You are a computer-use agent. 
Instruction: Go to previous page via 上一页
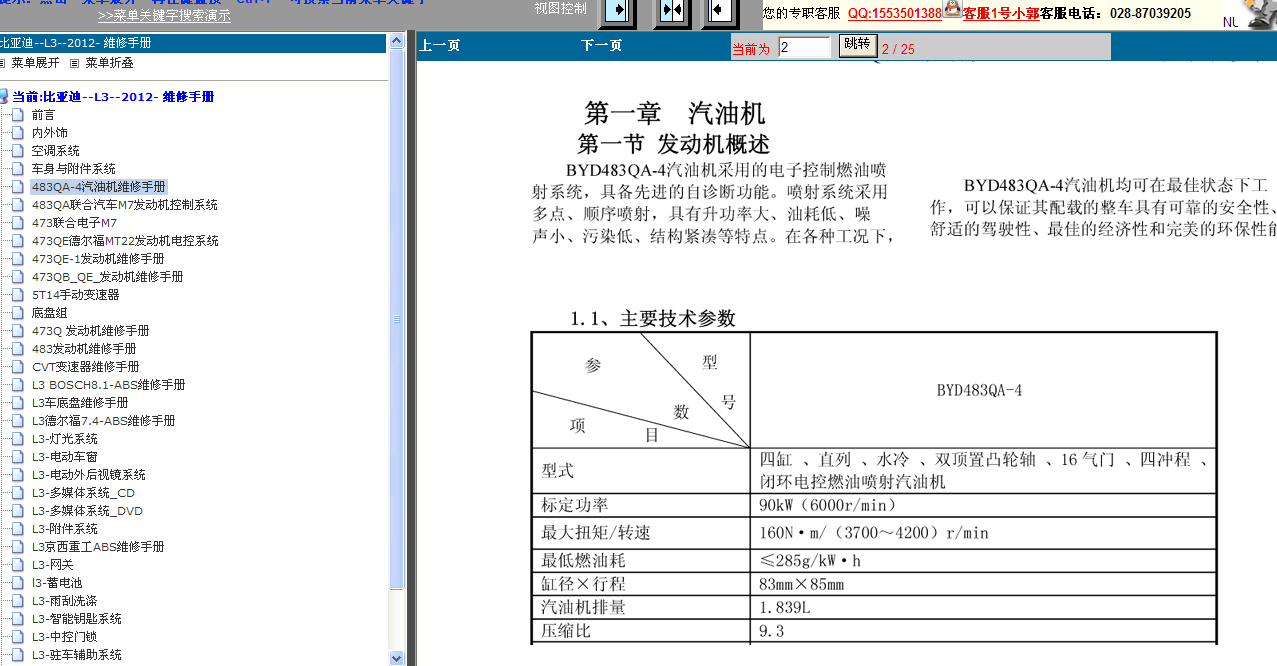click(439, 46)
